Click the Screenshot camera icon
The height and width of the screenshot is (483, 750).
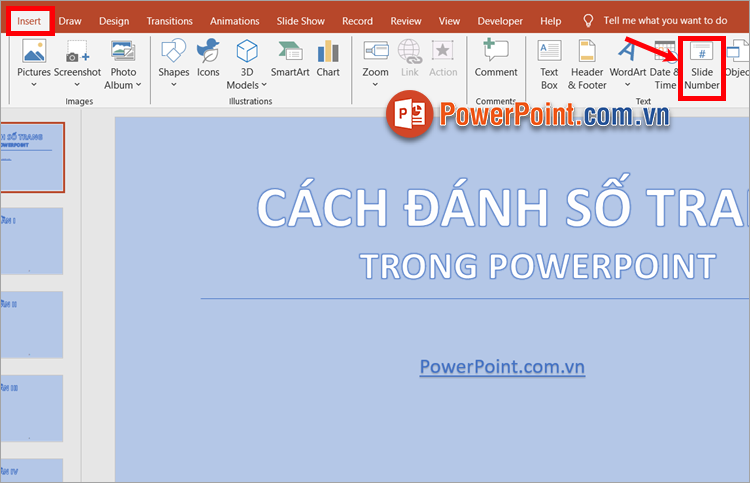(x=77, y=52)
